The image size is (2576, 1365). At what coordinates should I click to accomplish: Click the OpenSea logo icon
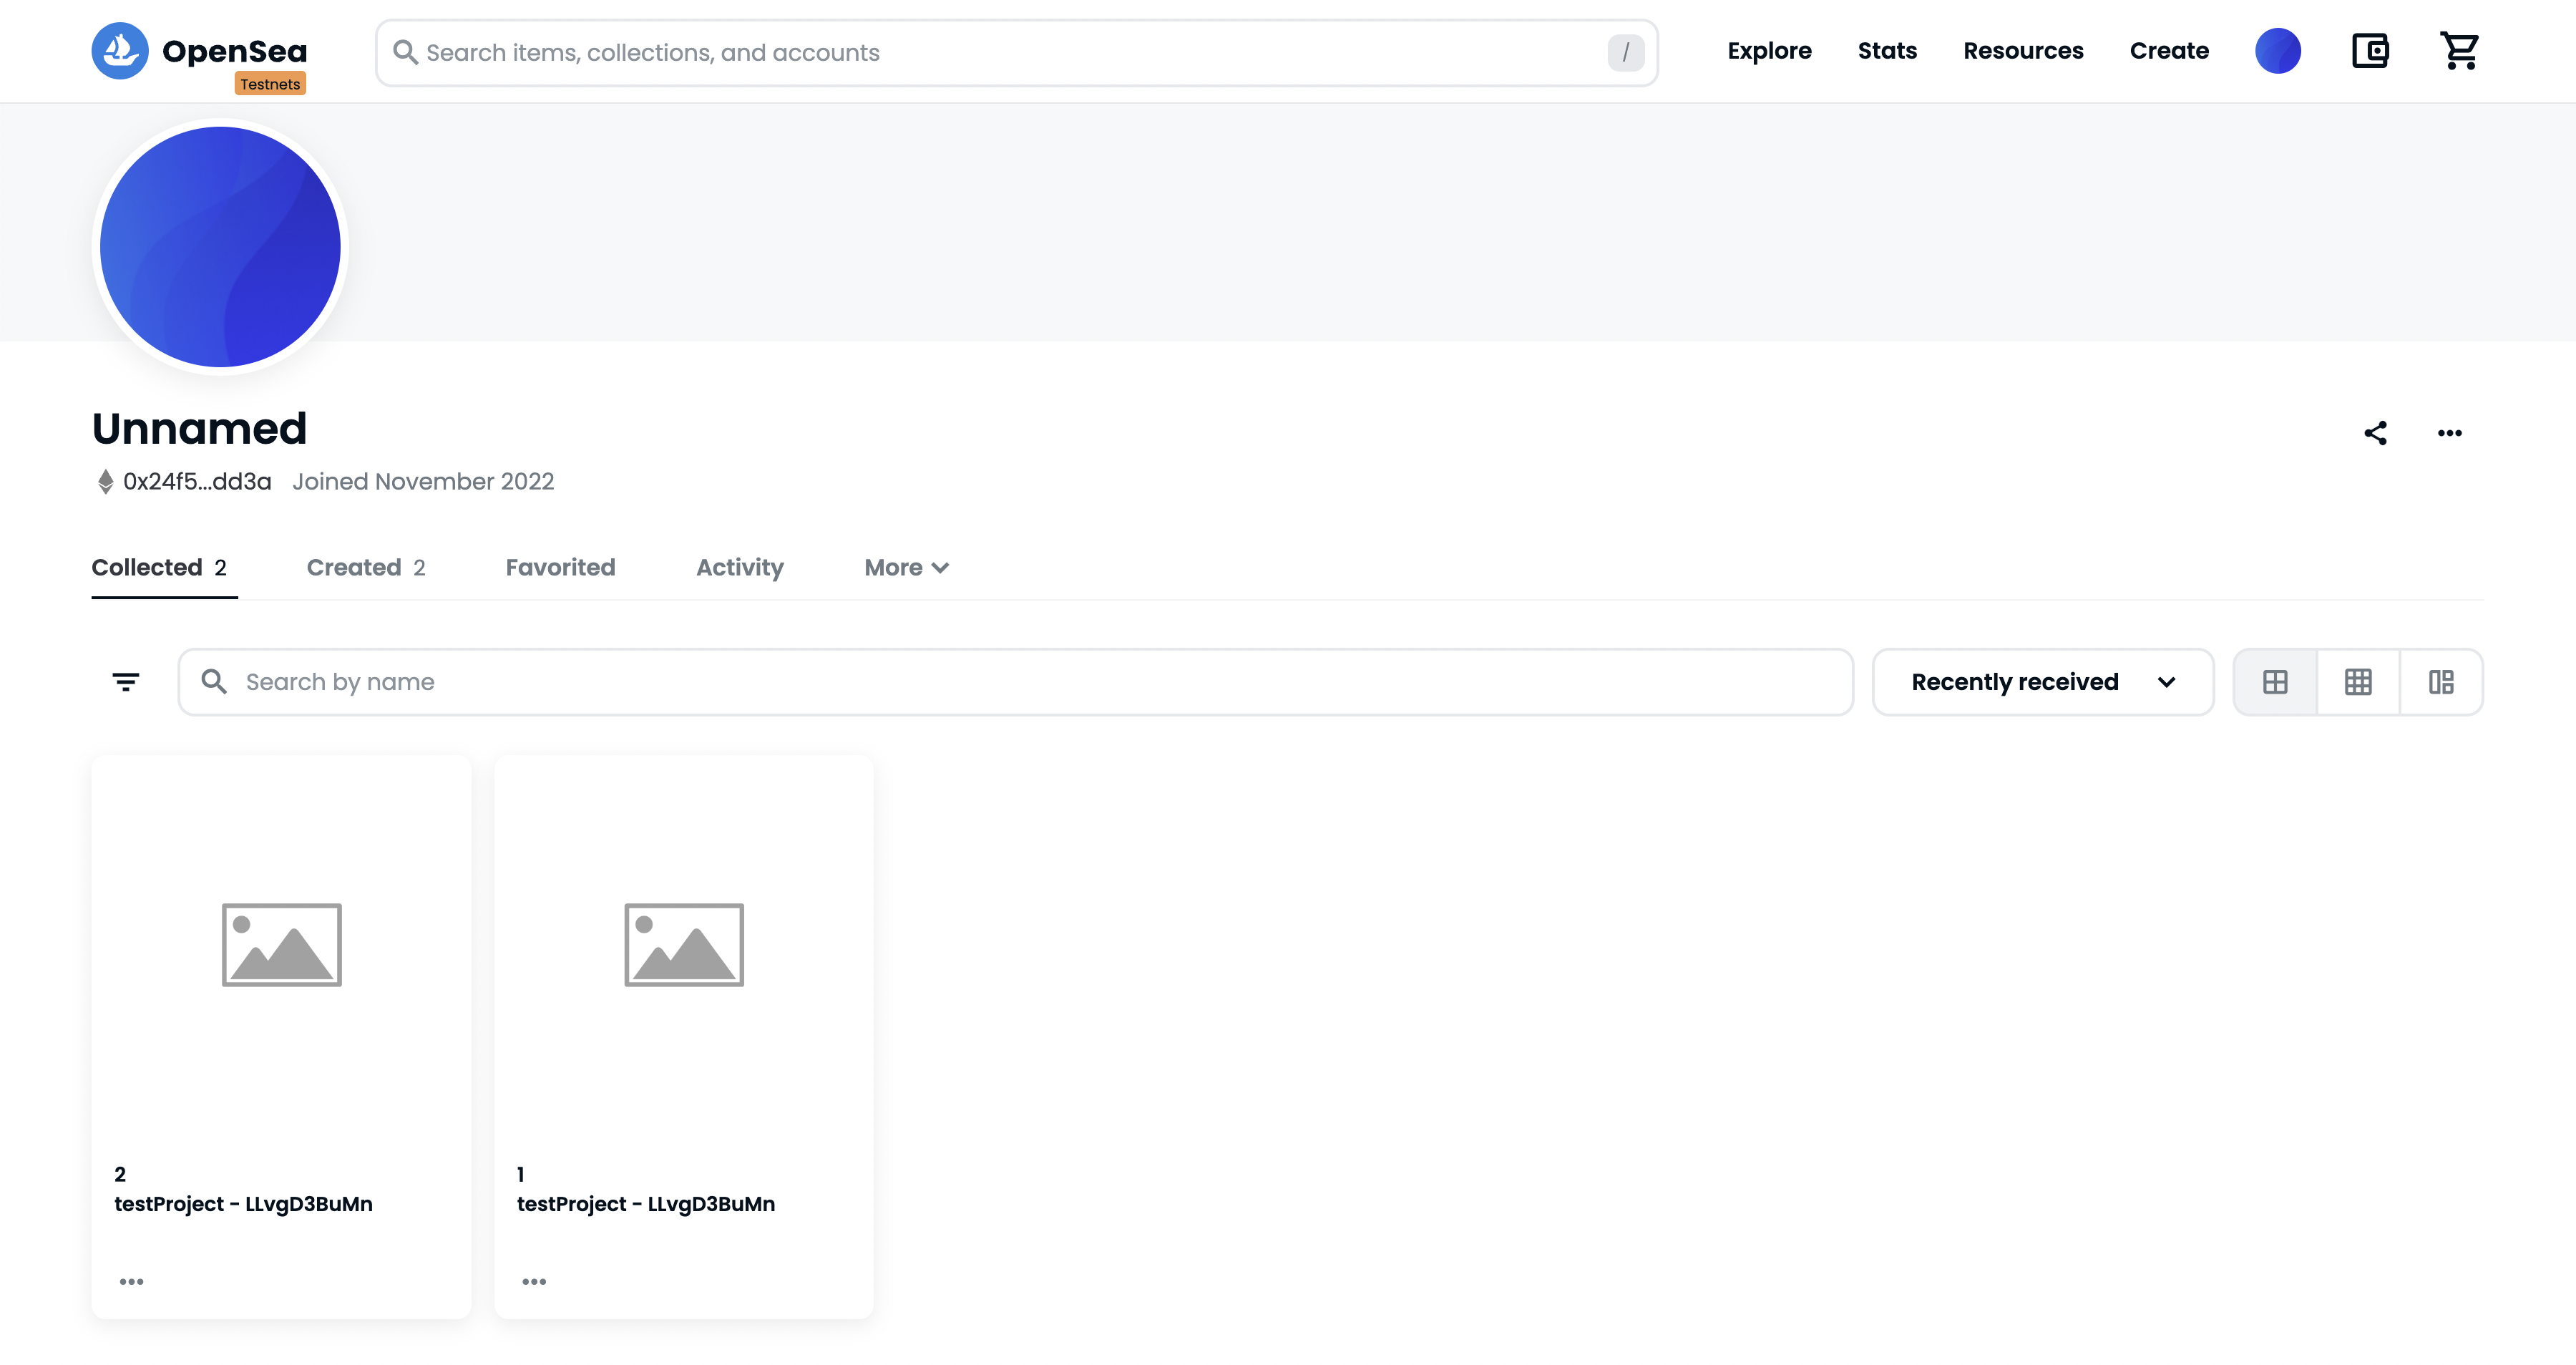point(120,51)
